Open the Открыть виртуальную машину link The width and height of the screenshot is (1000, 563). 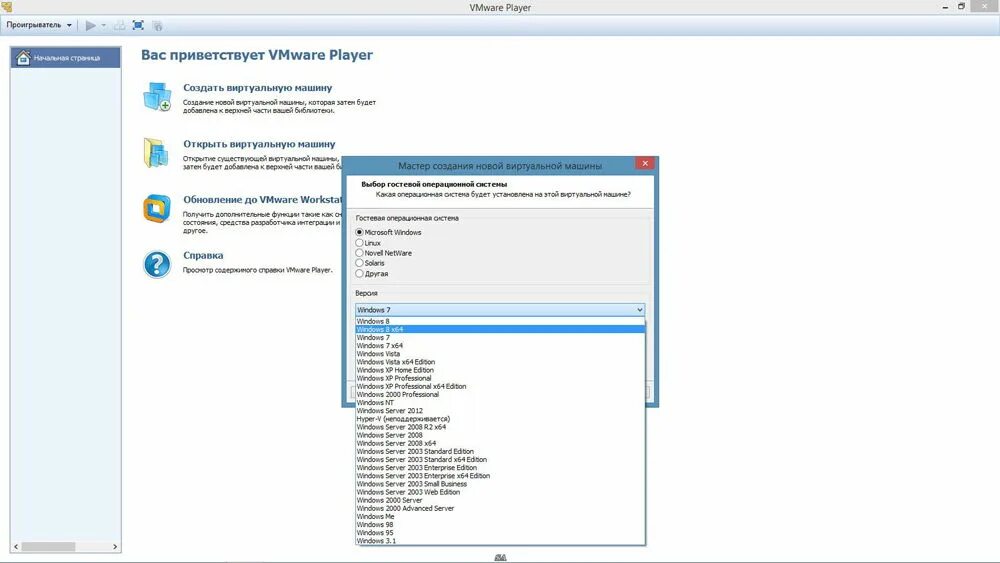[x=259, y=144]
